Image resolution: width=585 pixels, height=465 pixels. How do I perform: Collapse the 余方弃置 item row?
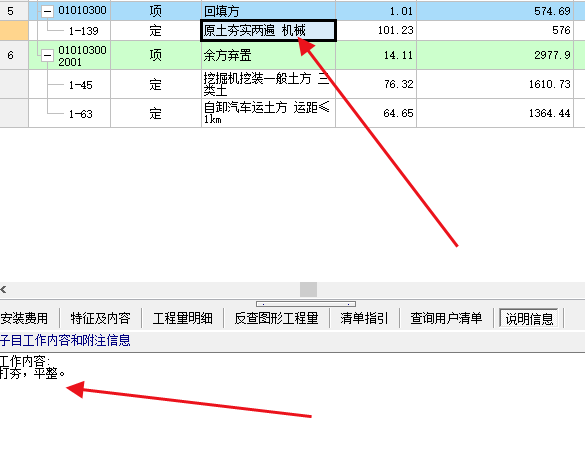(x=47, y=56)
